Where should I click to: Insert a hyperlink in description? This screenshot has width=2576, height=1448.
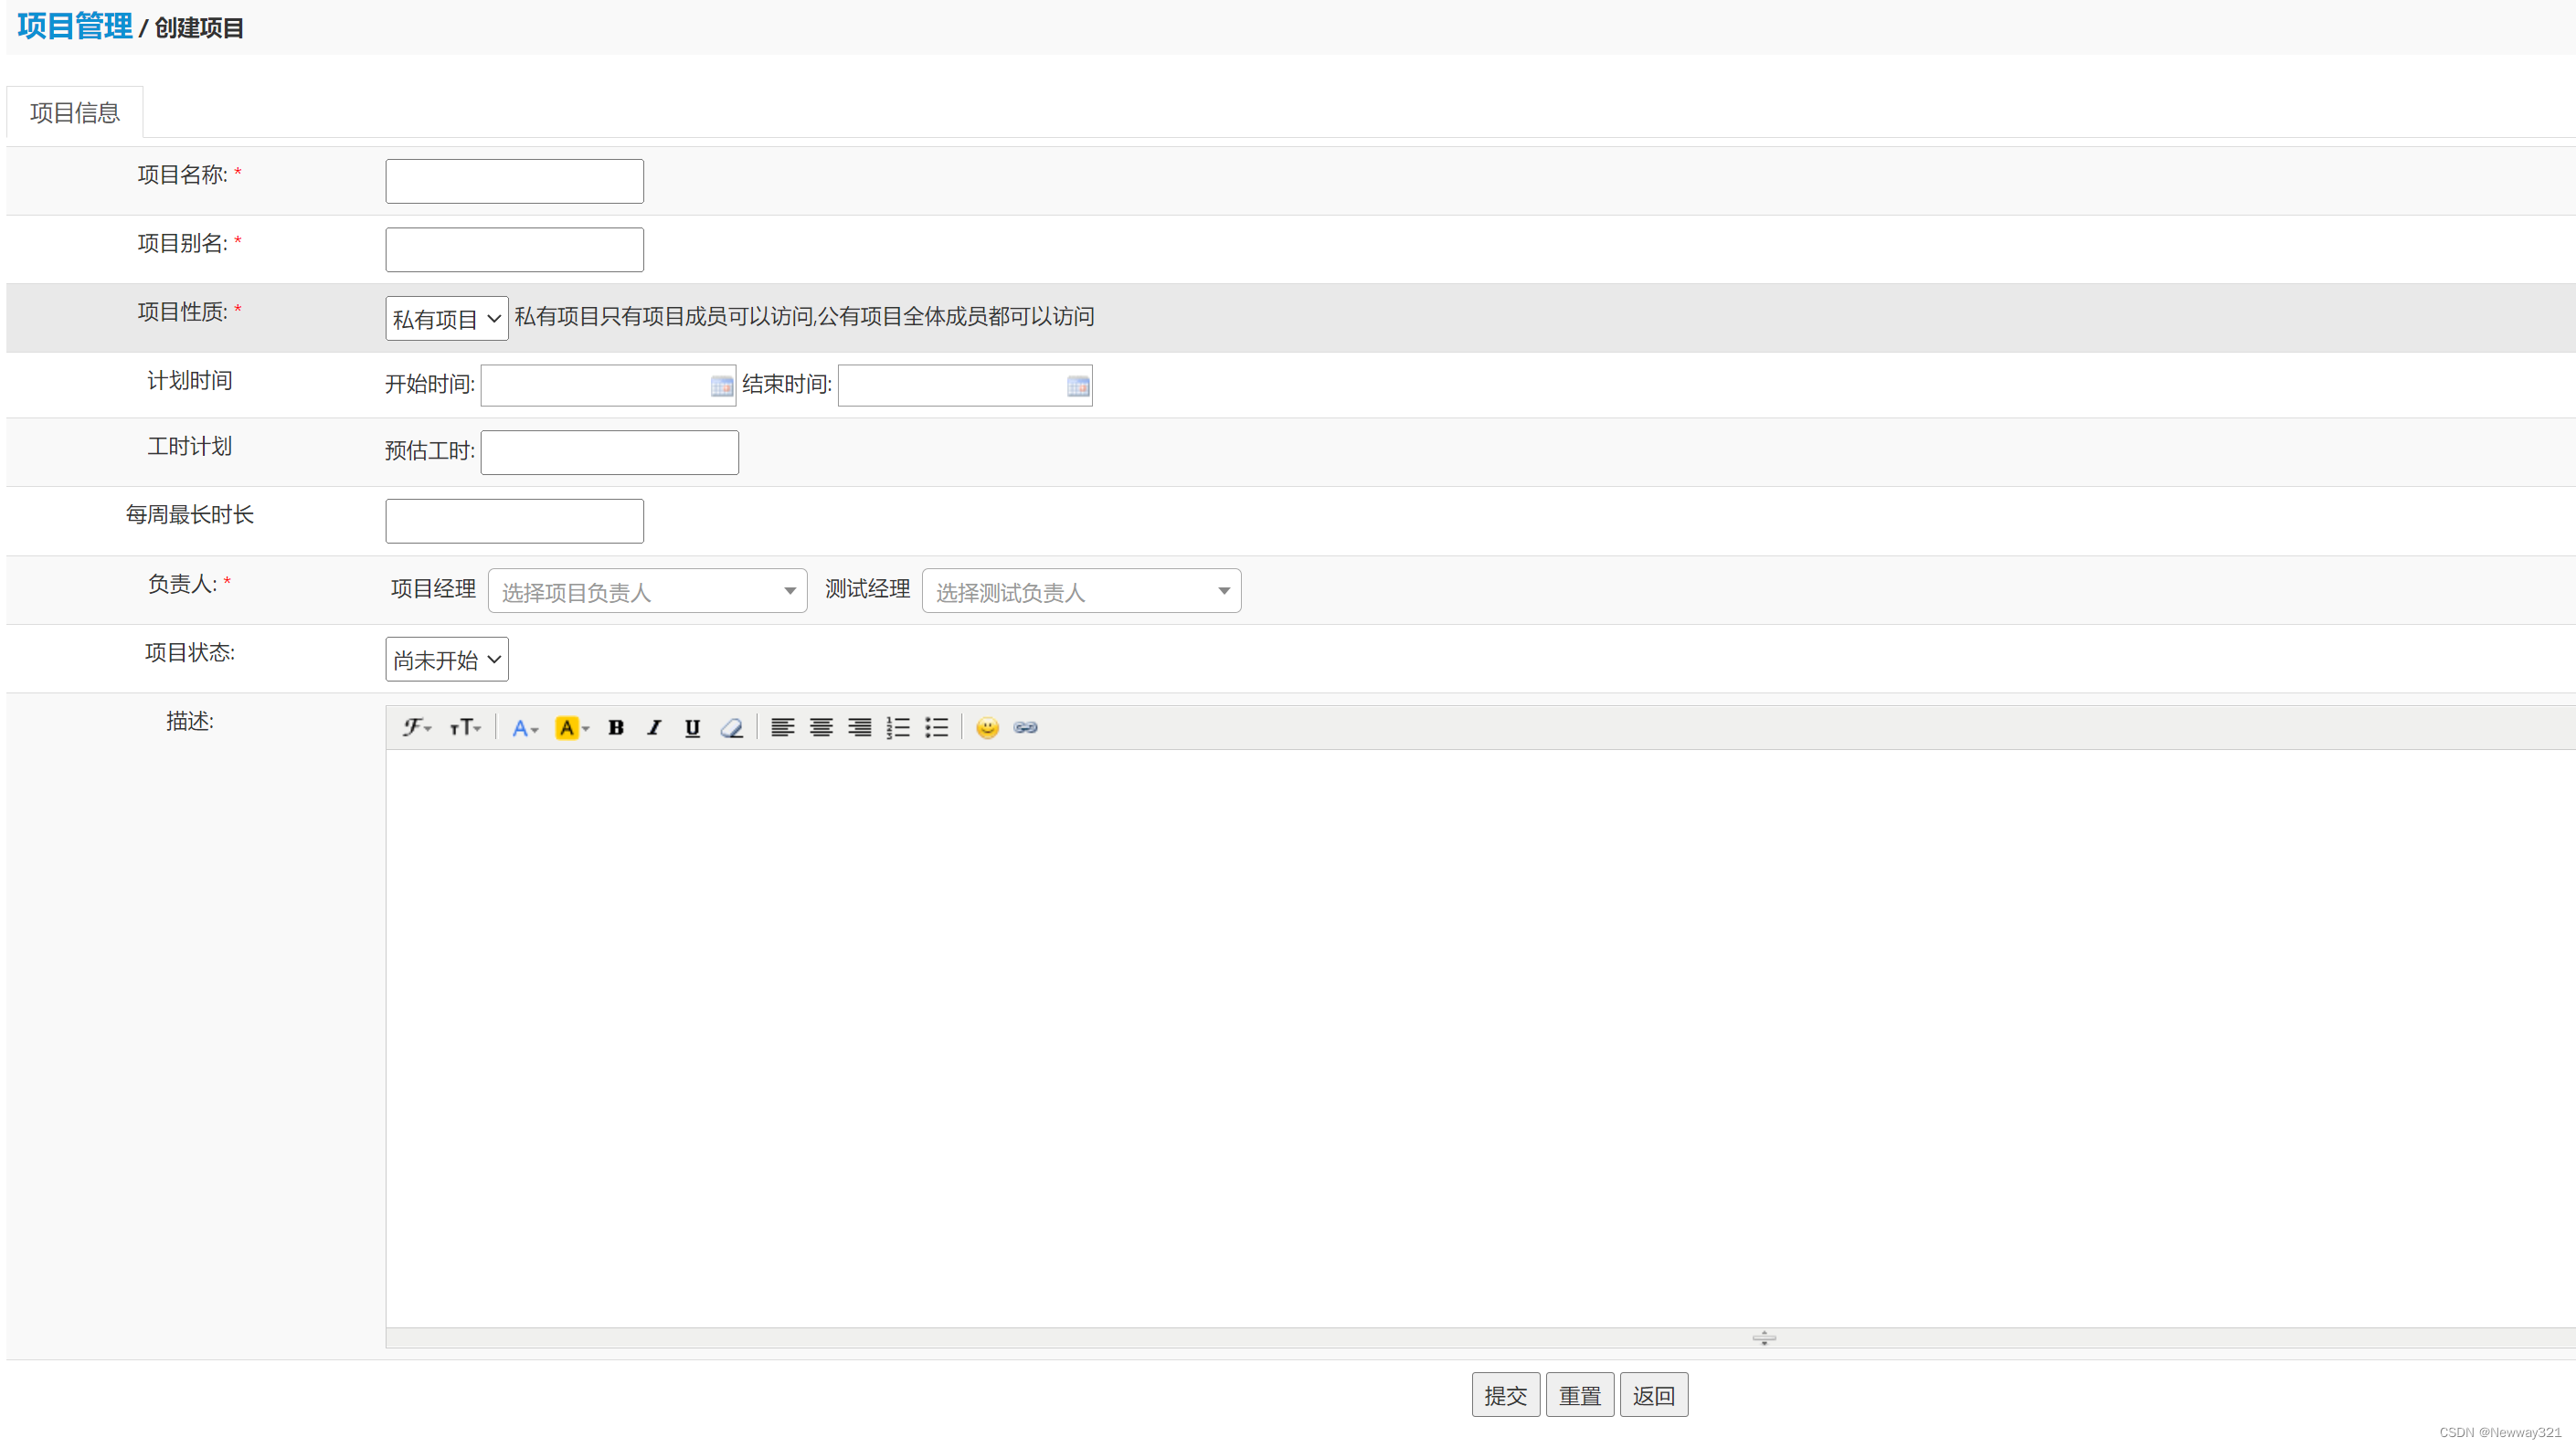tap(1026, 728)
